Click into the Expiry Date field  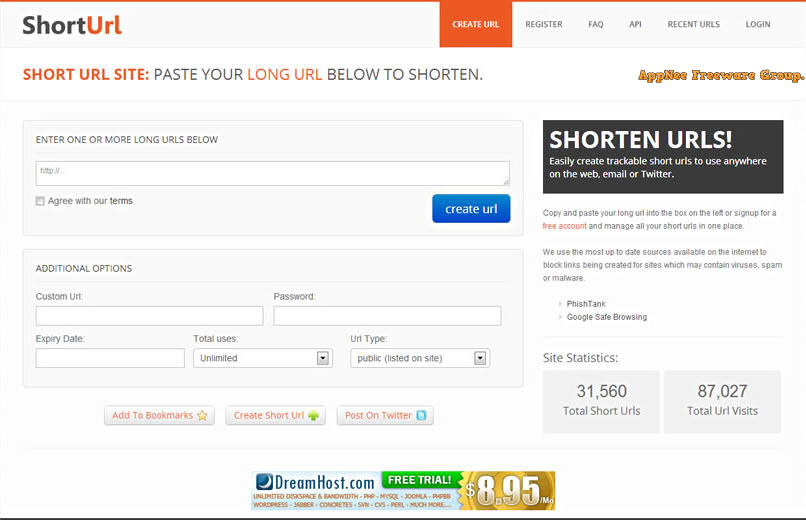[x=110, y=358]
